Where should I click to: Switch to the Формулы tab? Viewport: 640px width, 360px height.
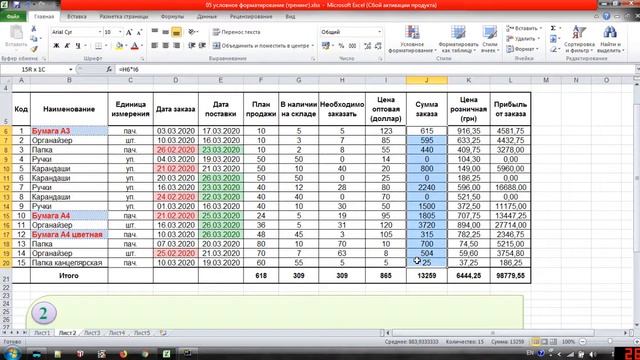click(172, 17)
